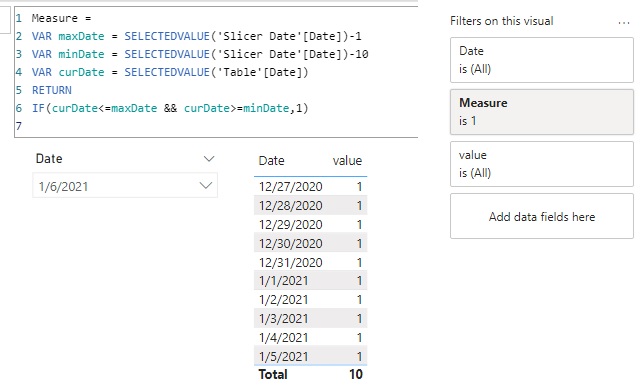The height and width of the screenshot is (390, 641).
Task: Select the 1/1/2021 table row
Action: tap(311, 280)
